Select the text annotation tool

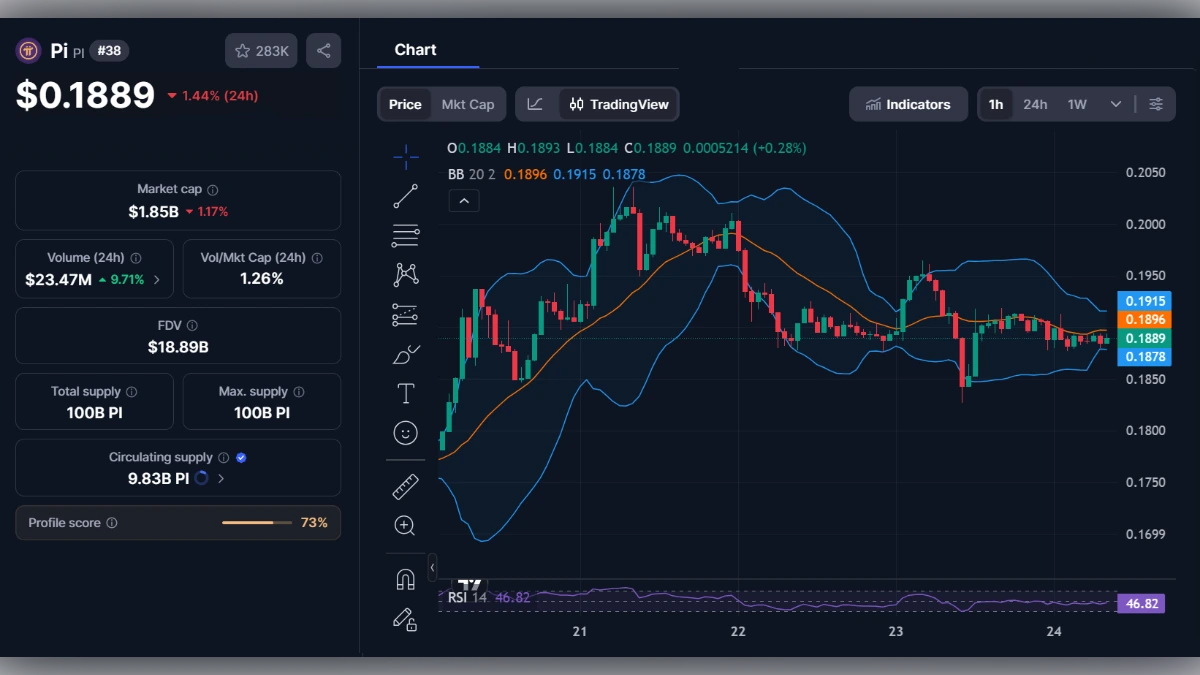point(405,393)
